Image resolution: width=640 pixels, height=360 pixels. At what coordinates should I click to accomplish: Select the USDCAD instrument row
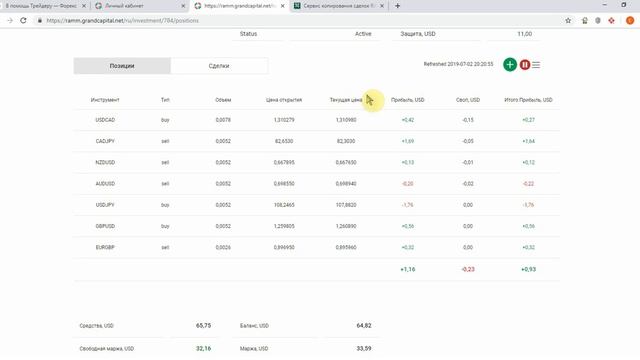click(x=316, y=120)
